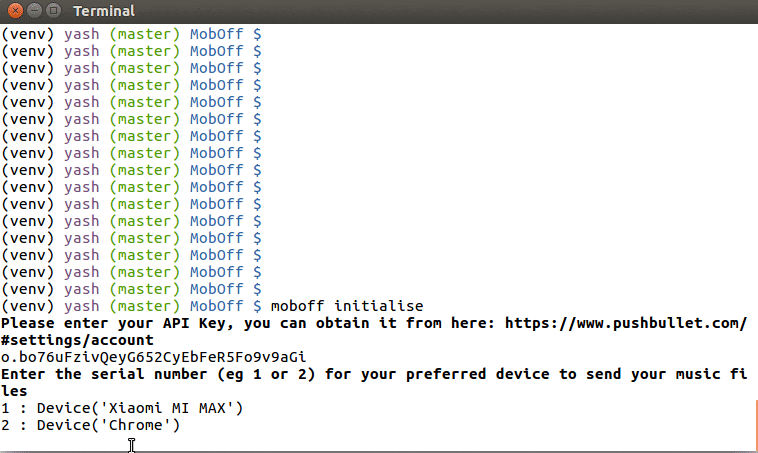Click the 'MobOff' directory name on command line
This screenshot has width=758, height=453.
click(217, 306)
